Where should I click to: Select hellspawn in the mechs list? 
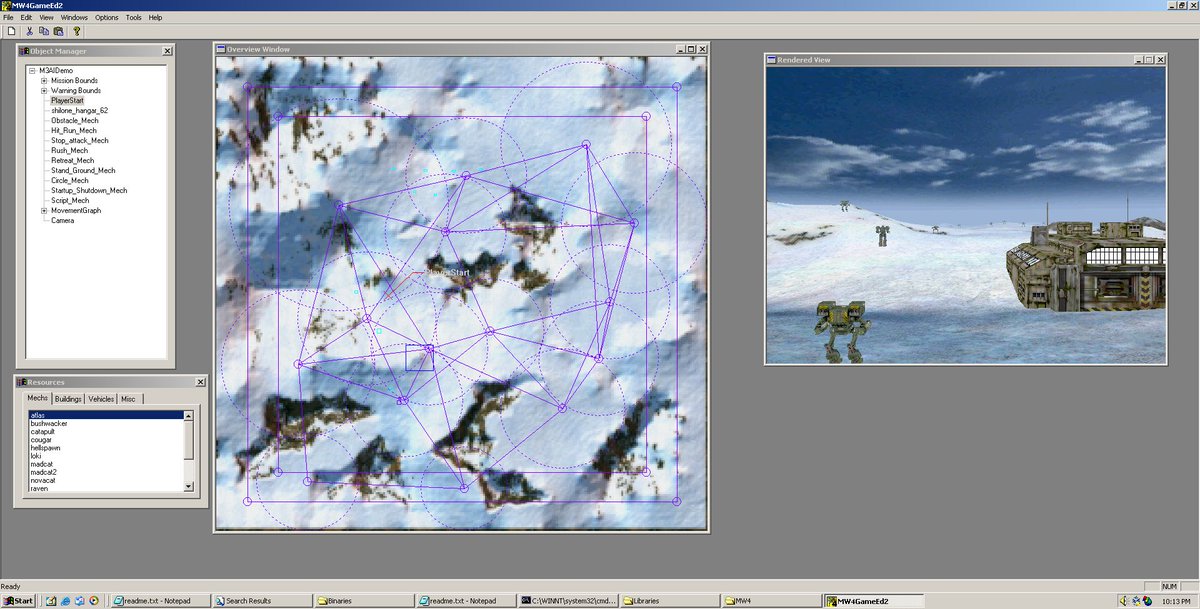[106, 447]
